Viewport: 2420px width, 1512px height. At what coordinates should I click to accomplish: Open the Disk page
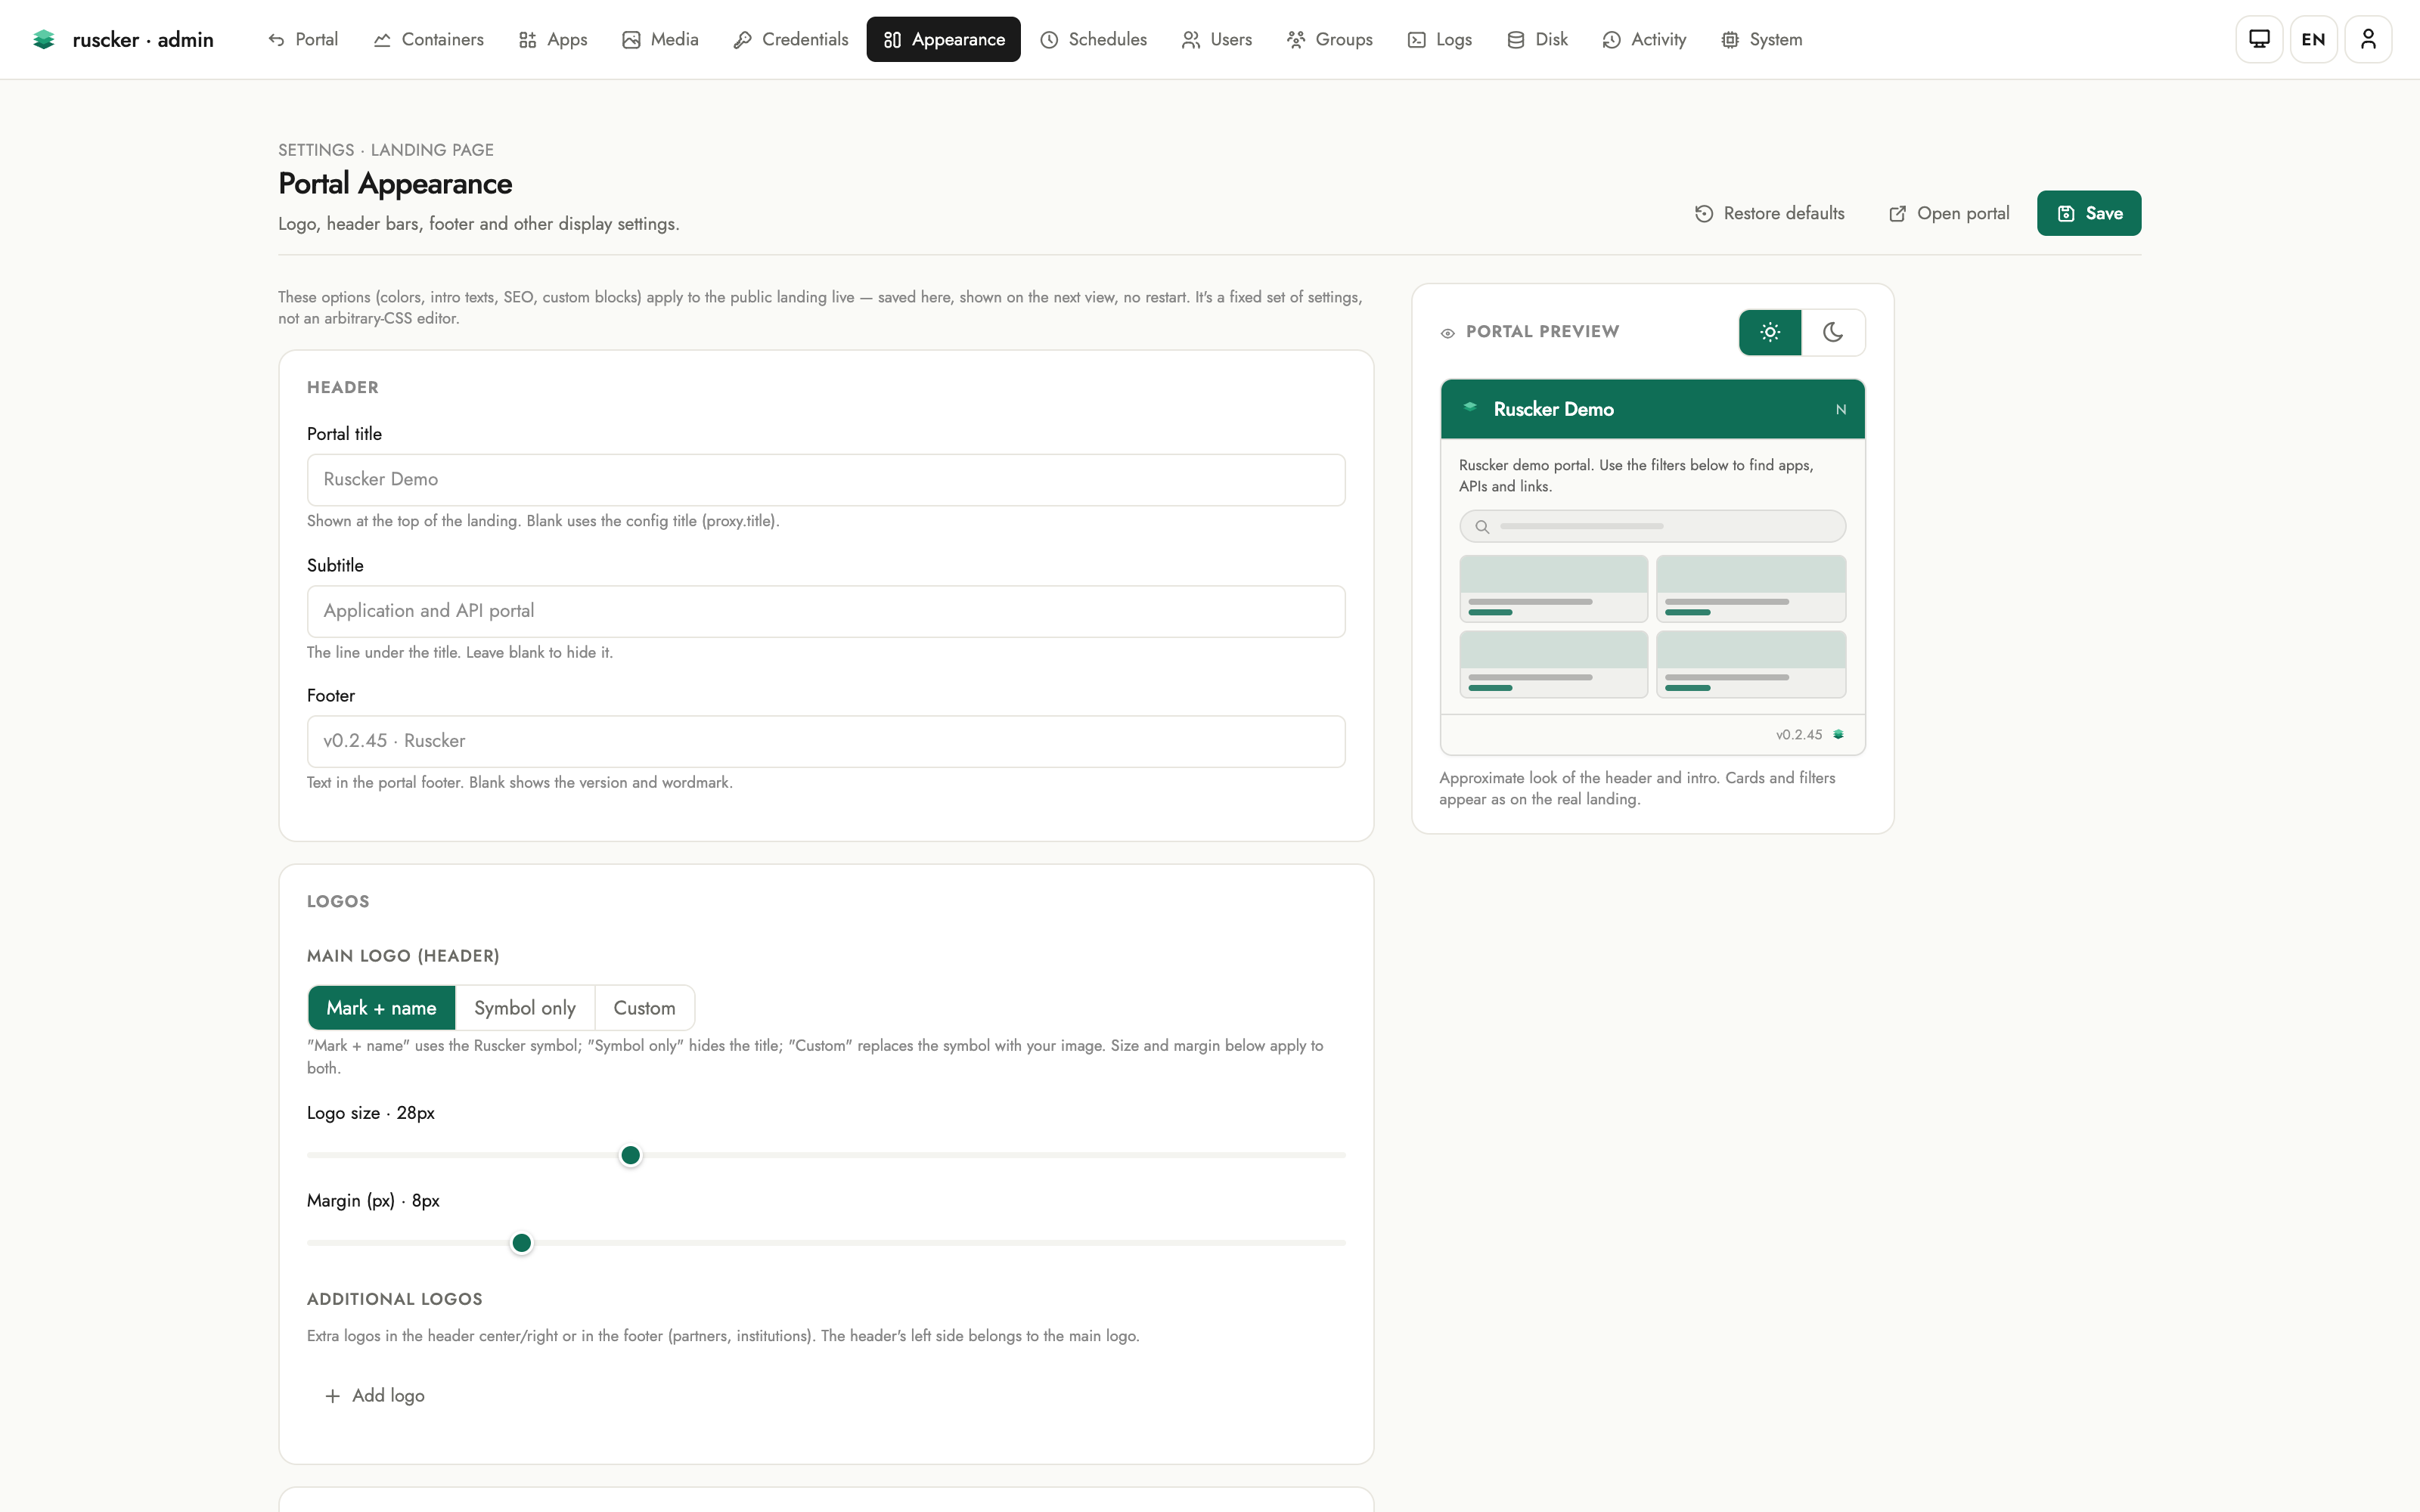(x=1537, y=39)
